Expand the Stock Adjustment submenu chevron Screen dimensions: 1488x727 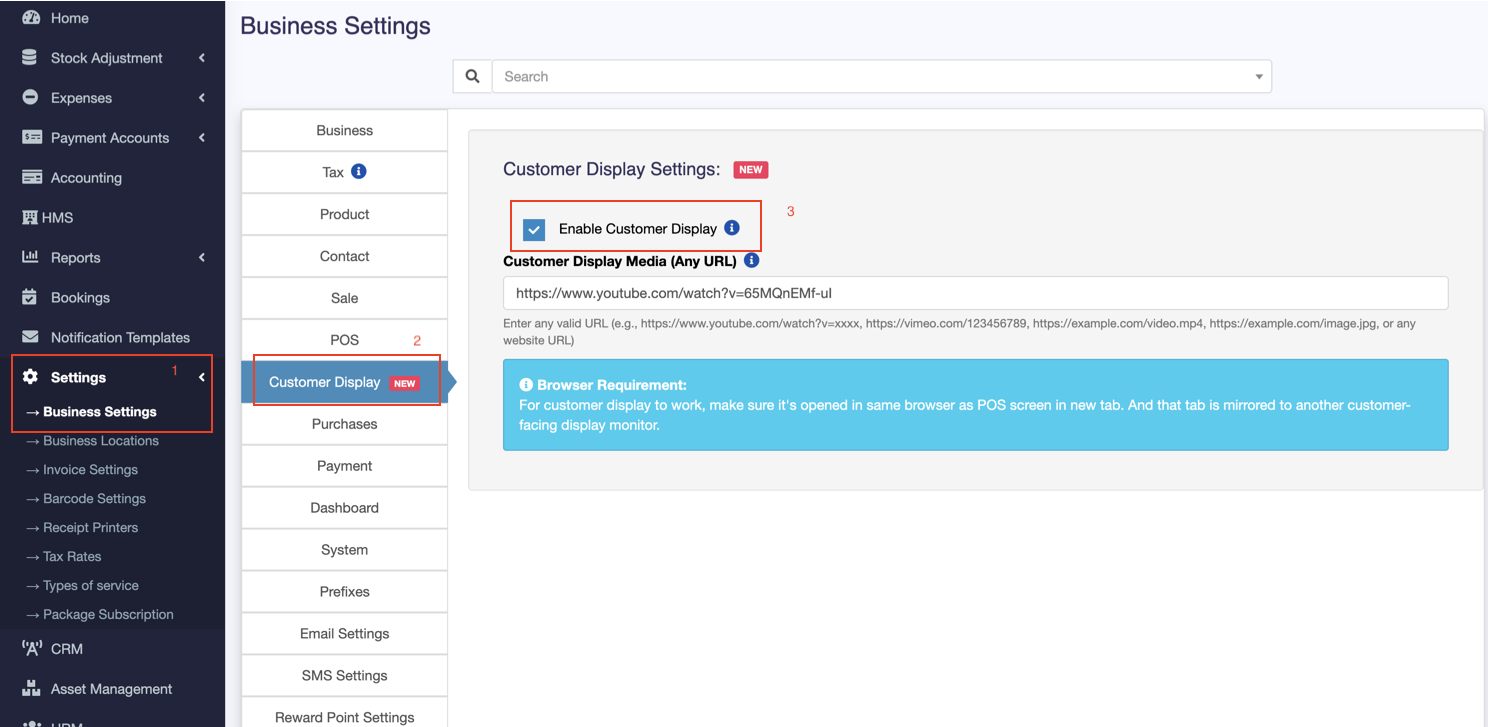(x=202, y=58)
